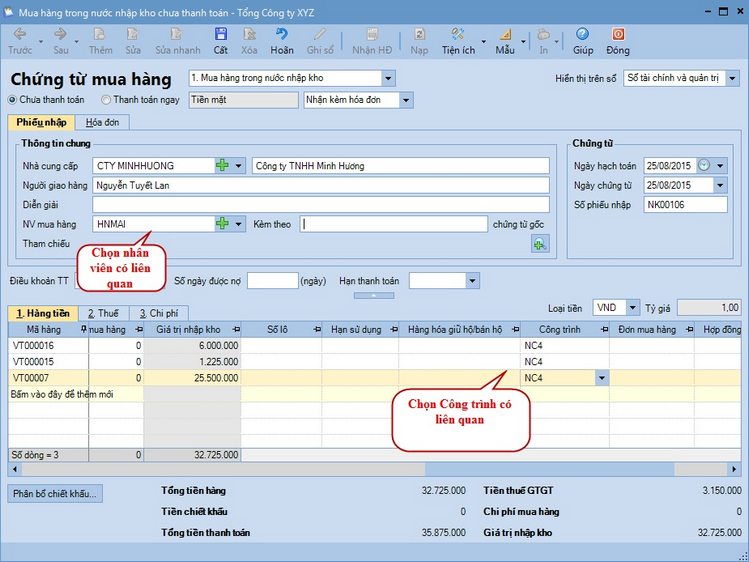Switch to Phiếu nhập tab
Image resolution: width=749 pixels, height=562 pixels.
tap(41, 122)
